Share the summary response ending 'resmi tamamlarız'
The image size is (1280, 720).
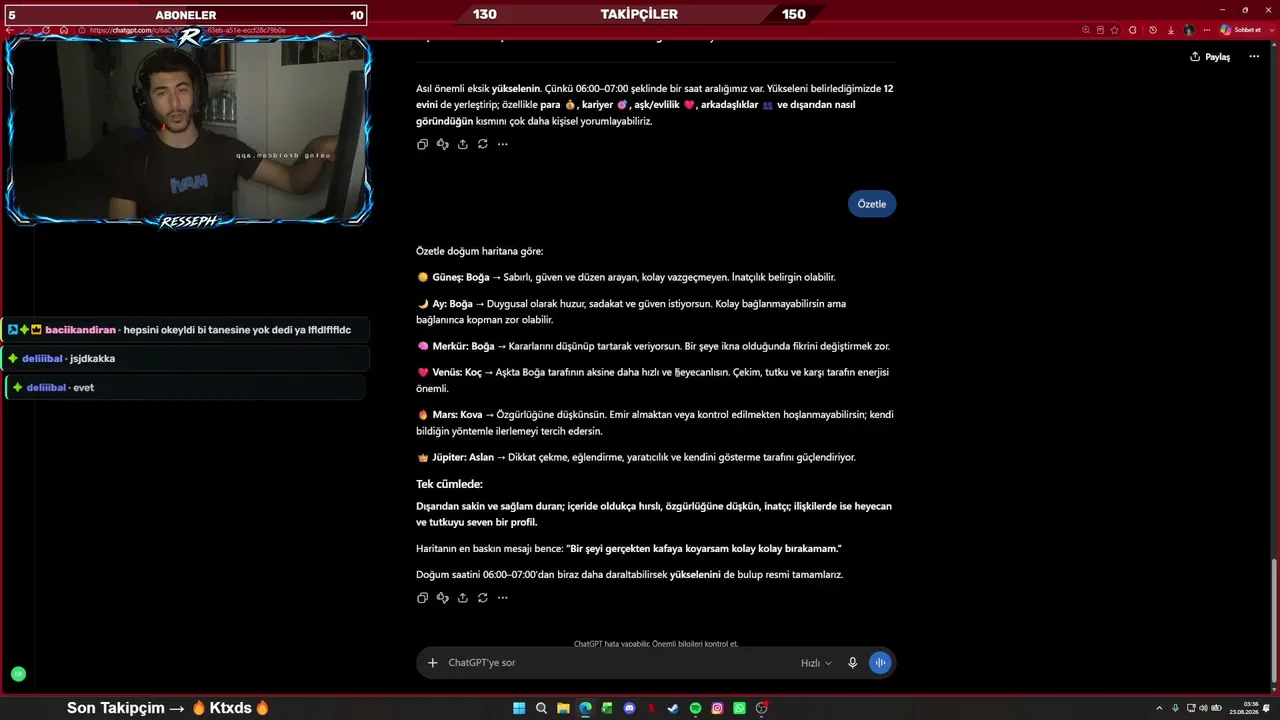pyautogui.click(x=462, y=598)
